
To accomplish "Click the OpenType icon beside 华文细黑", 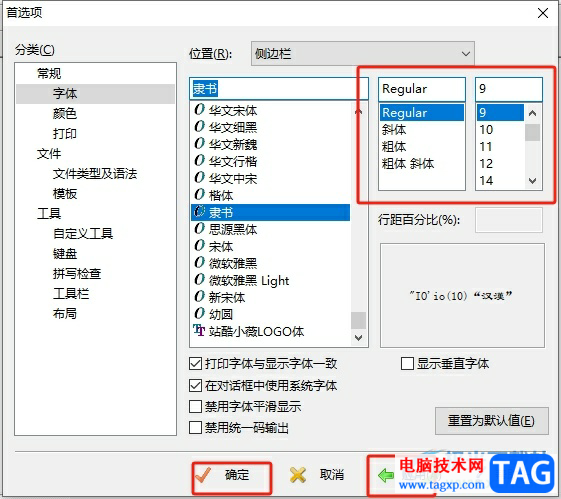I will (199, 127).
